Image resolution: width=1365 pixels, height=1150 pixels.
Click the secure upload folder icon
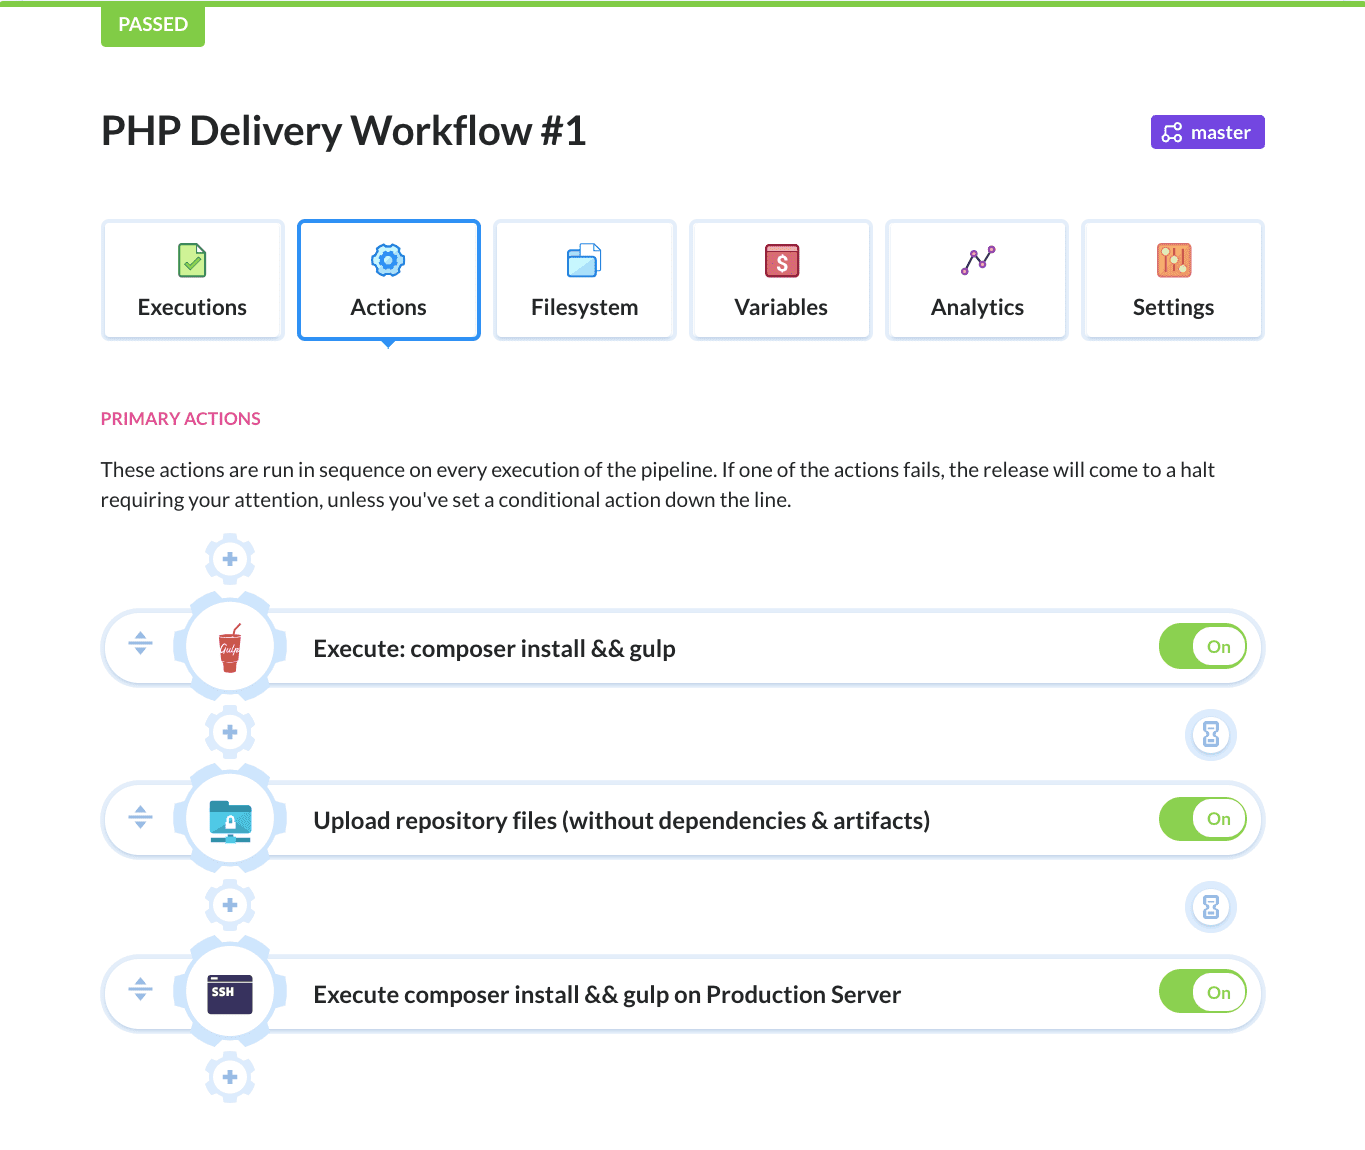tap(230, 821)
